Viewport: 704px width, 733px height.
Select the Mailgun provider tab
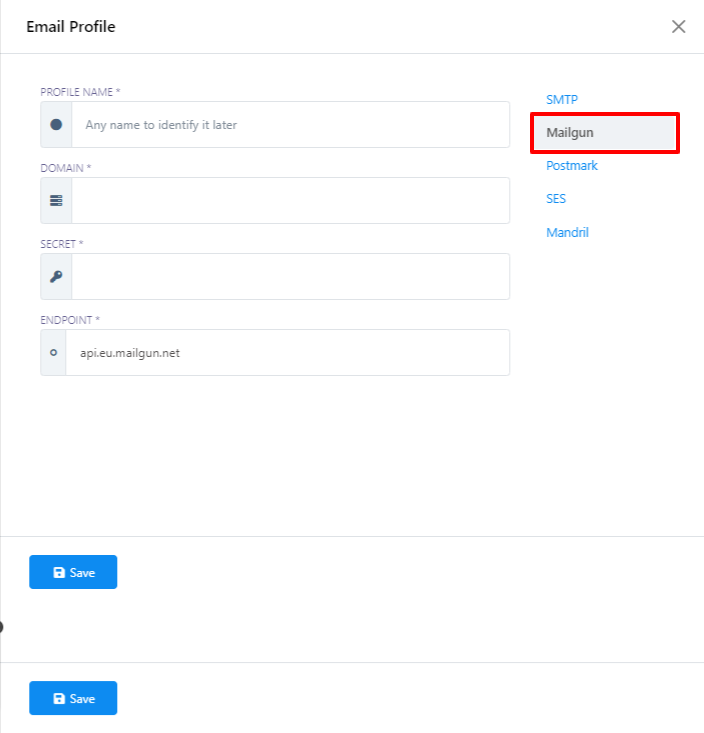tap(570, 132)
